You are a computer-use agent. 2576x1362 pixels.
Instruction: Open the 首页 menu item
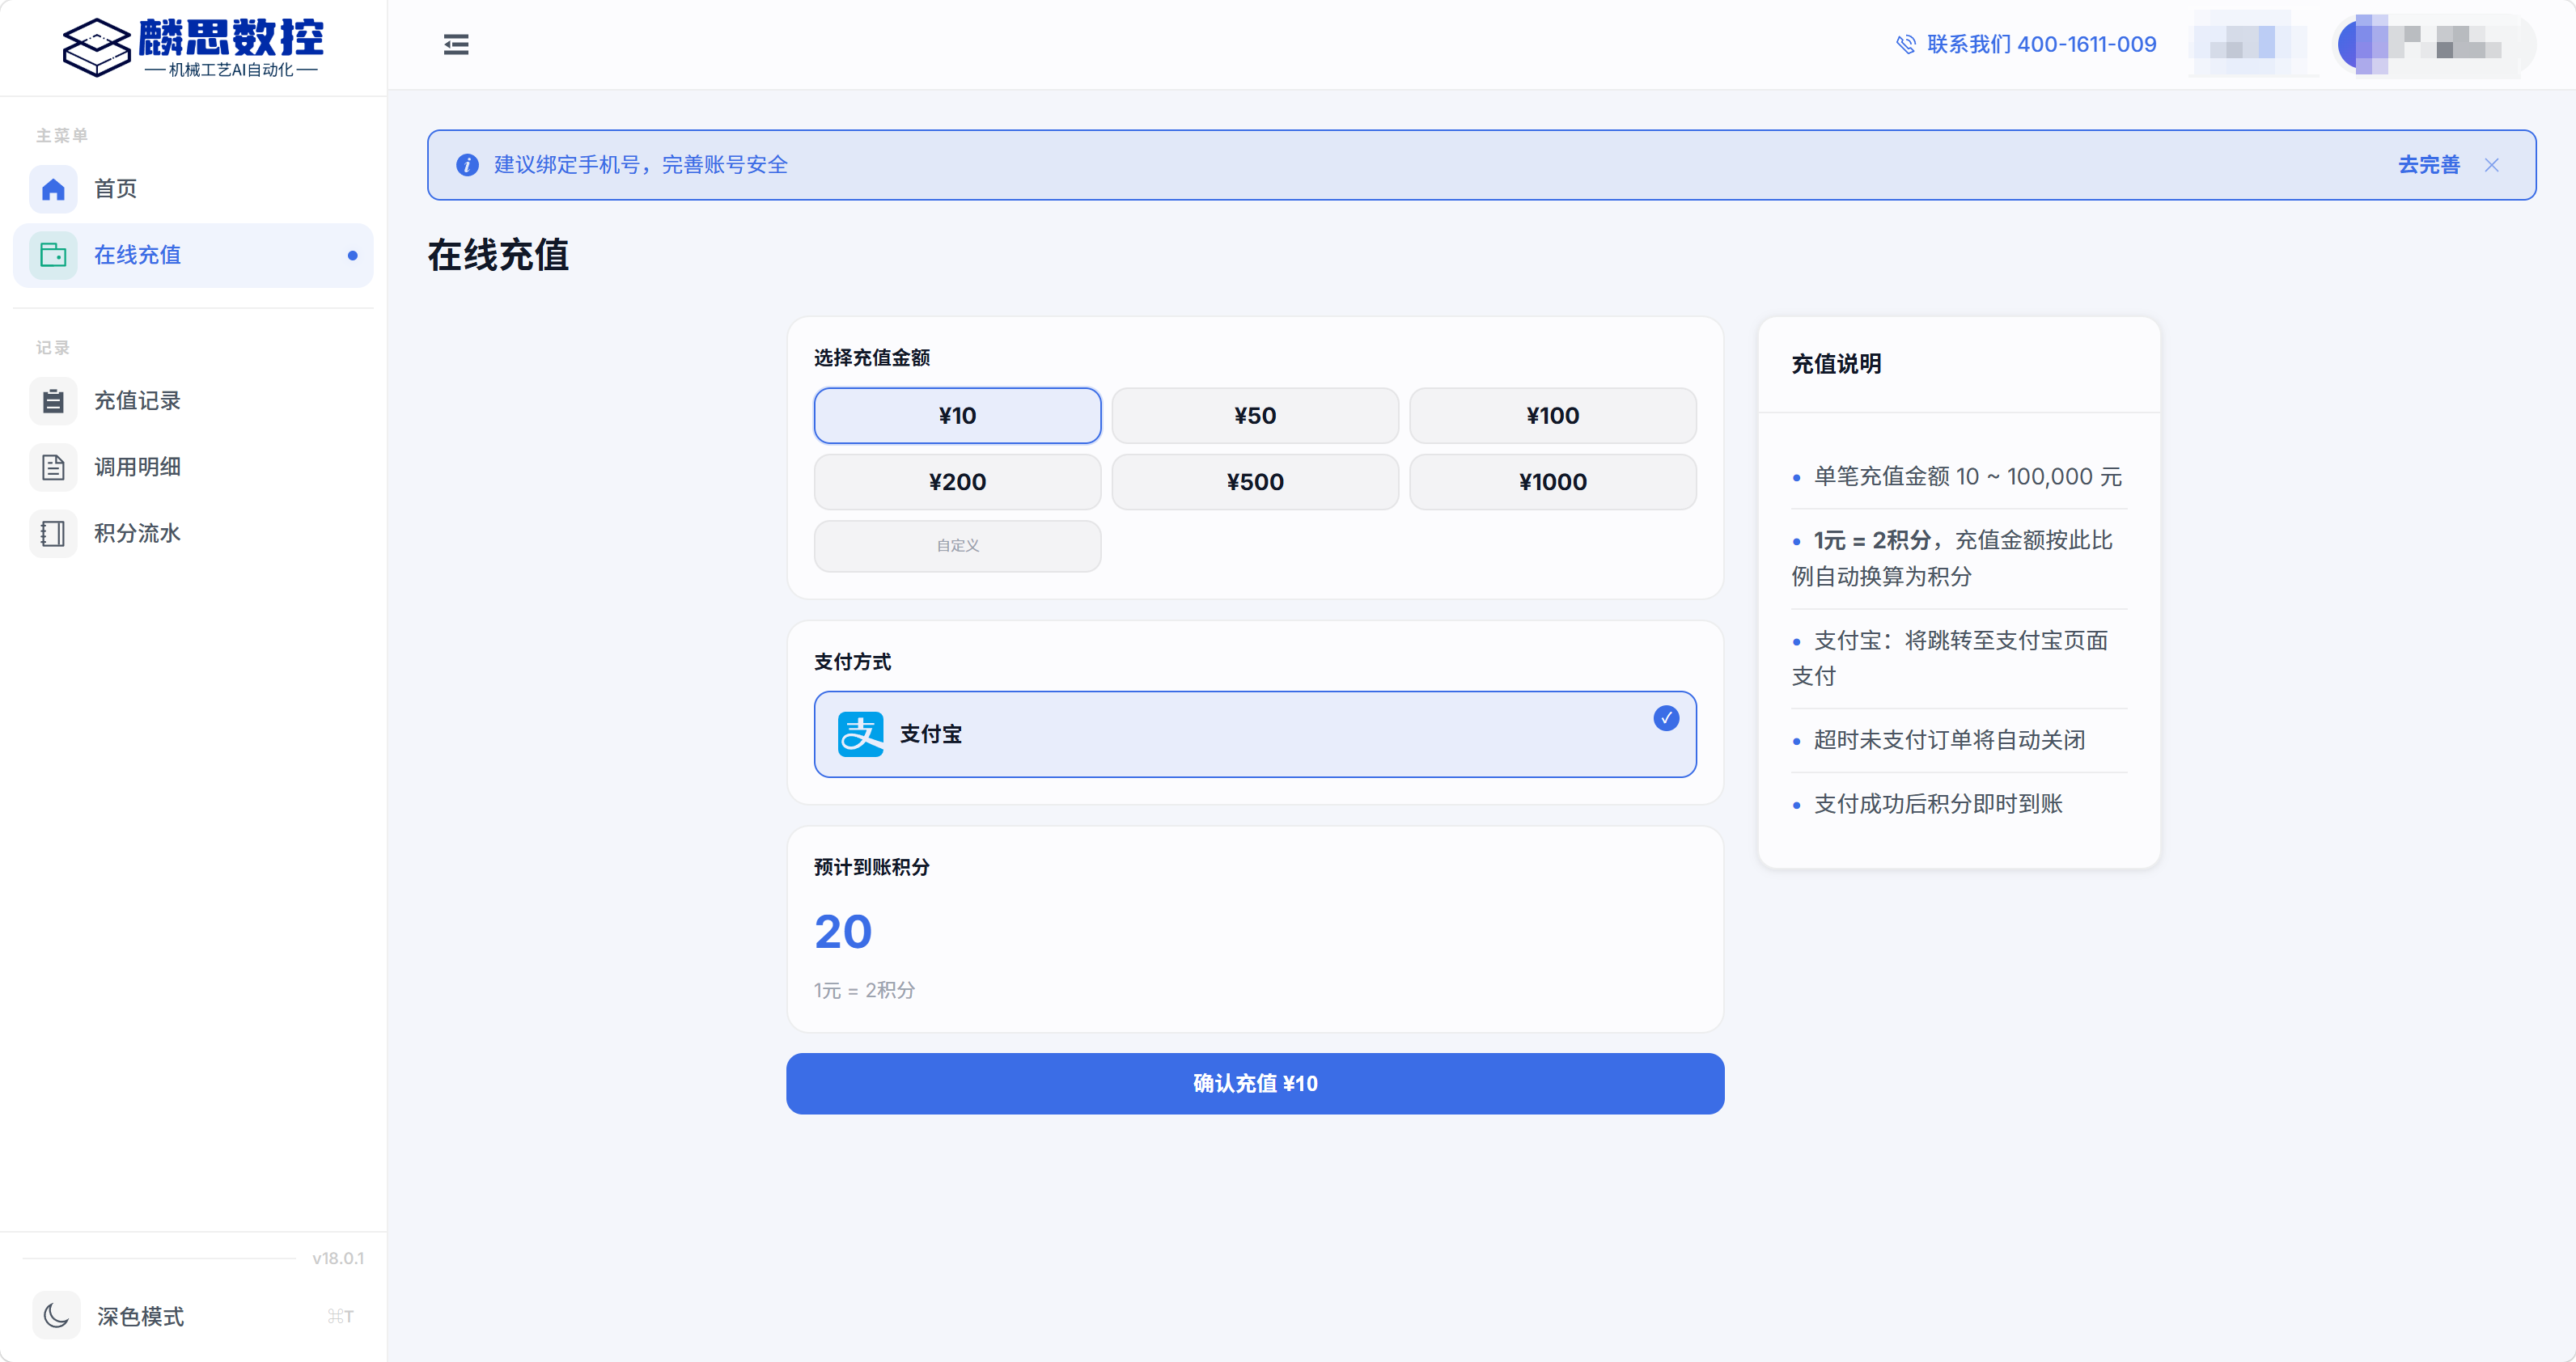click(193, 189)
